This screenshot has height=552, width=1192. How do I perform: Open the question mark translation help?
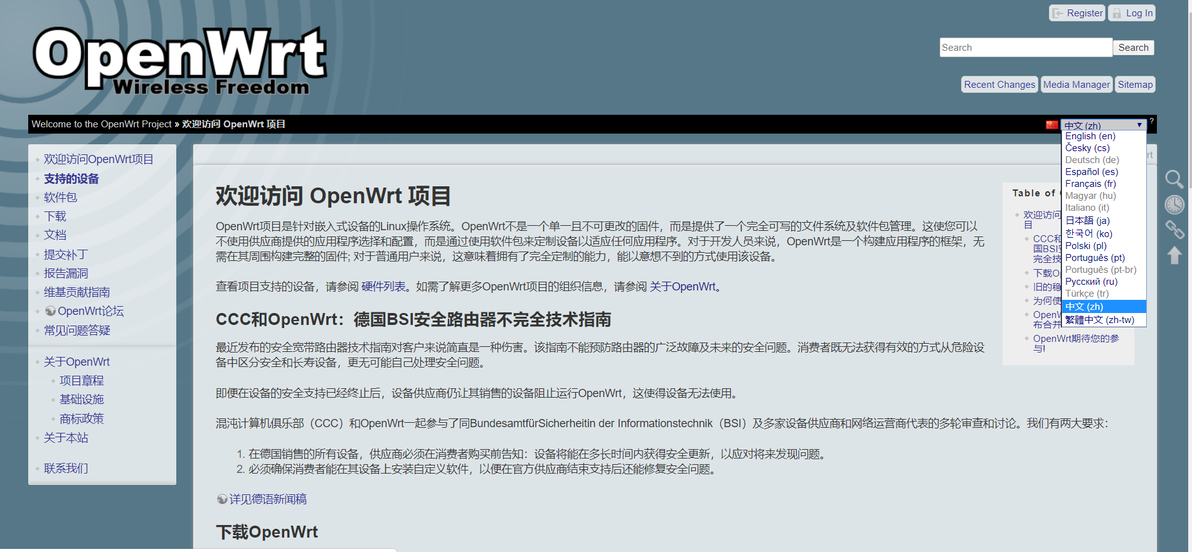point(1152,122)
